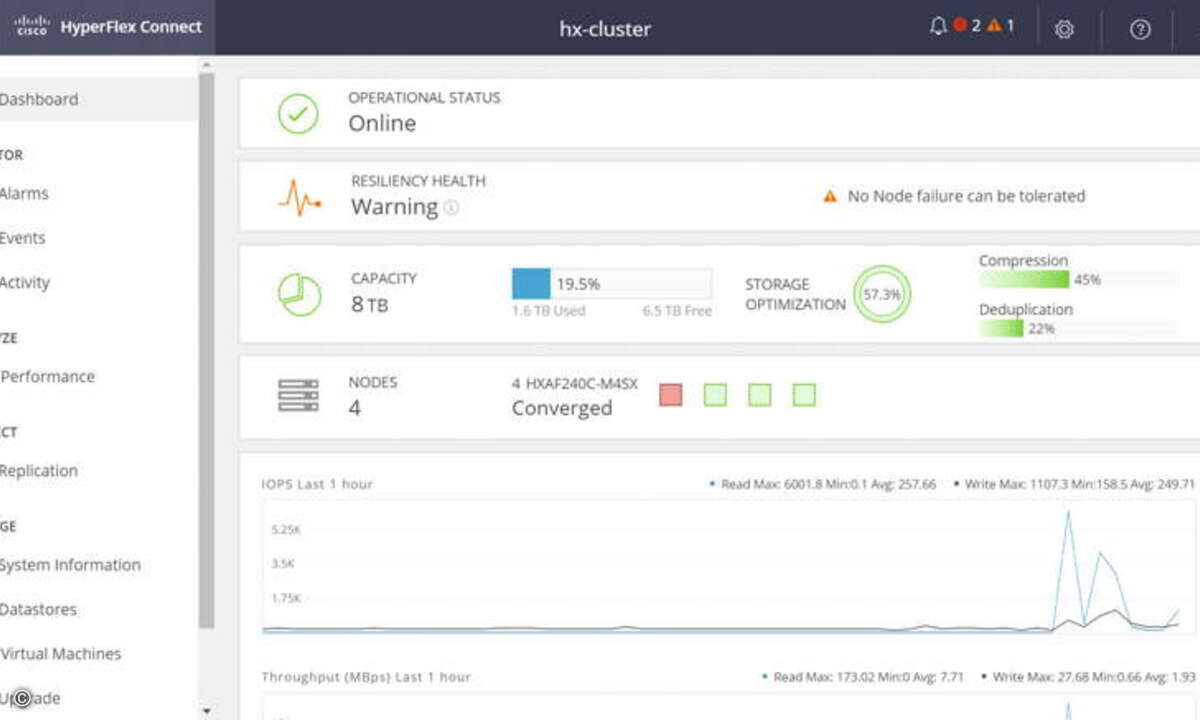Open the alarm notifications bell
Image resolution: width=1200 pixels, height=720 pixels.
[937, 26]
